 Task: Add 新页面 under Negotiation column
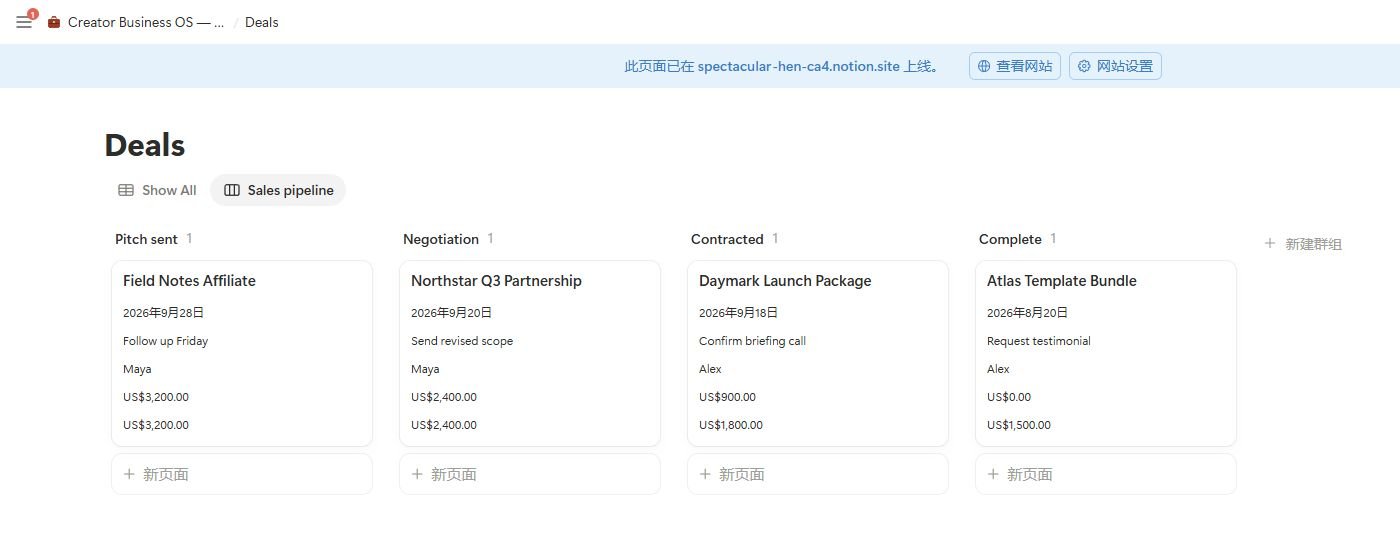click(x=530, y=474)
